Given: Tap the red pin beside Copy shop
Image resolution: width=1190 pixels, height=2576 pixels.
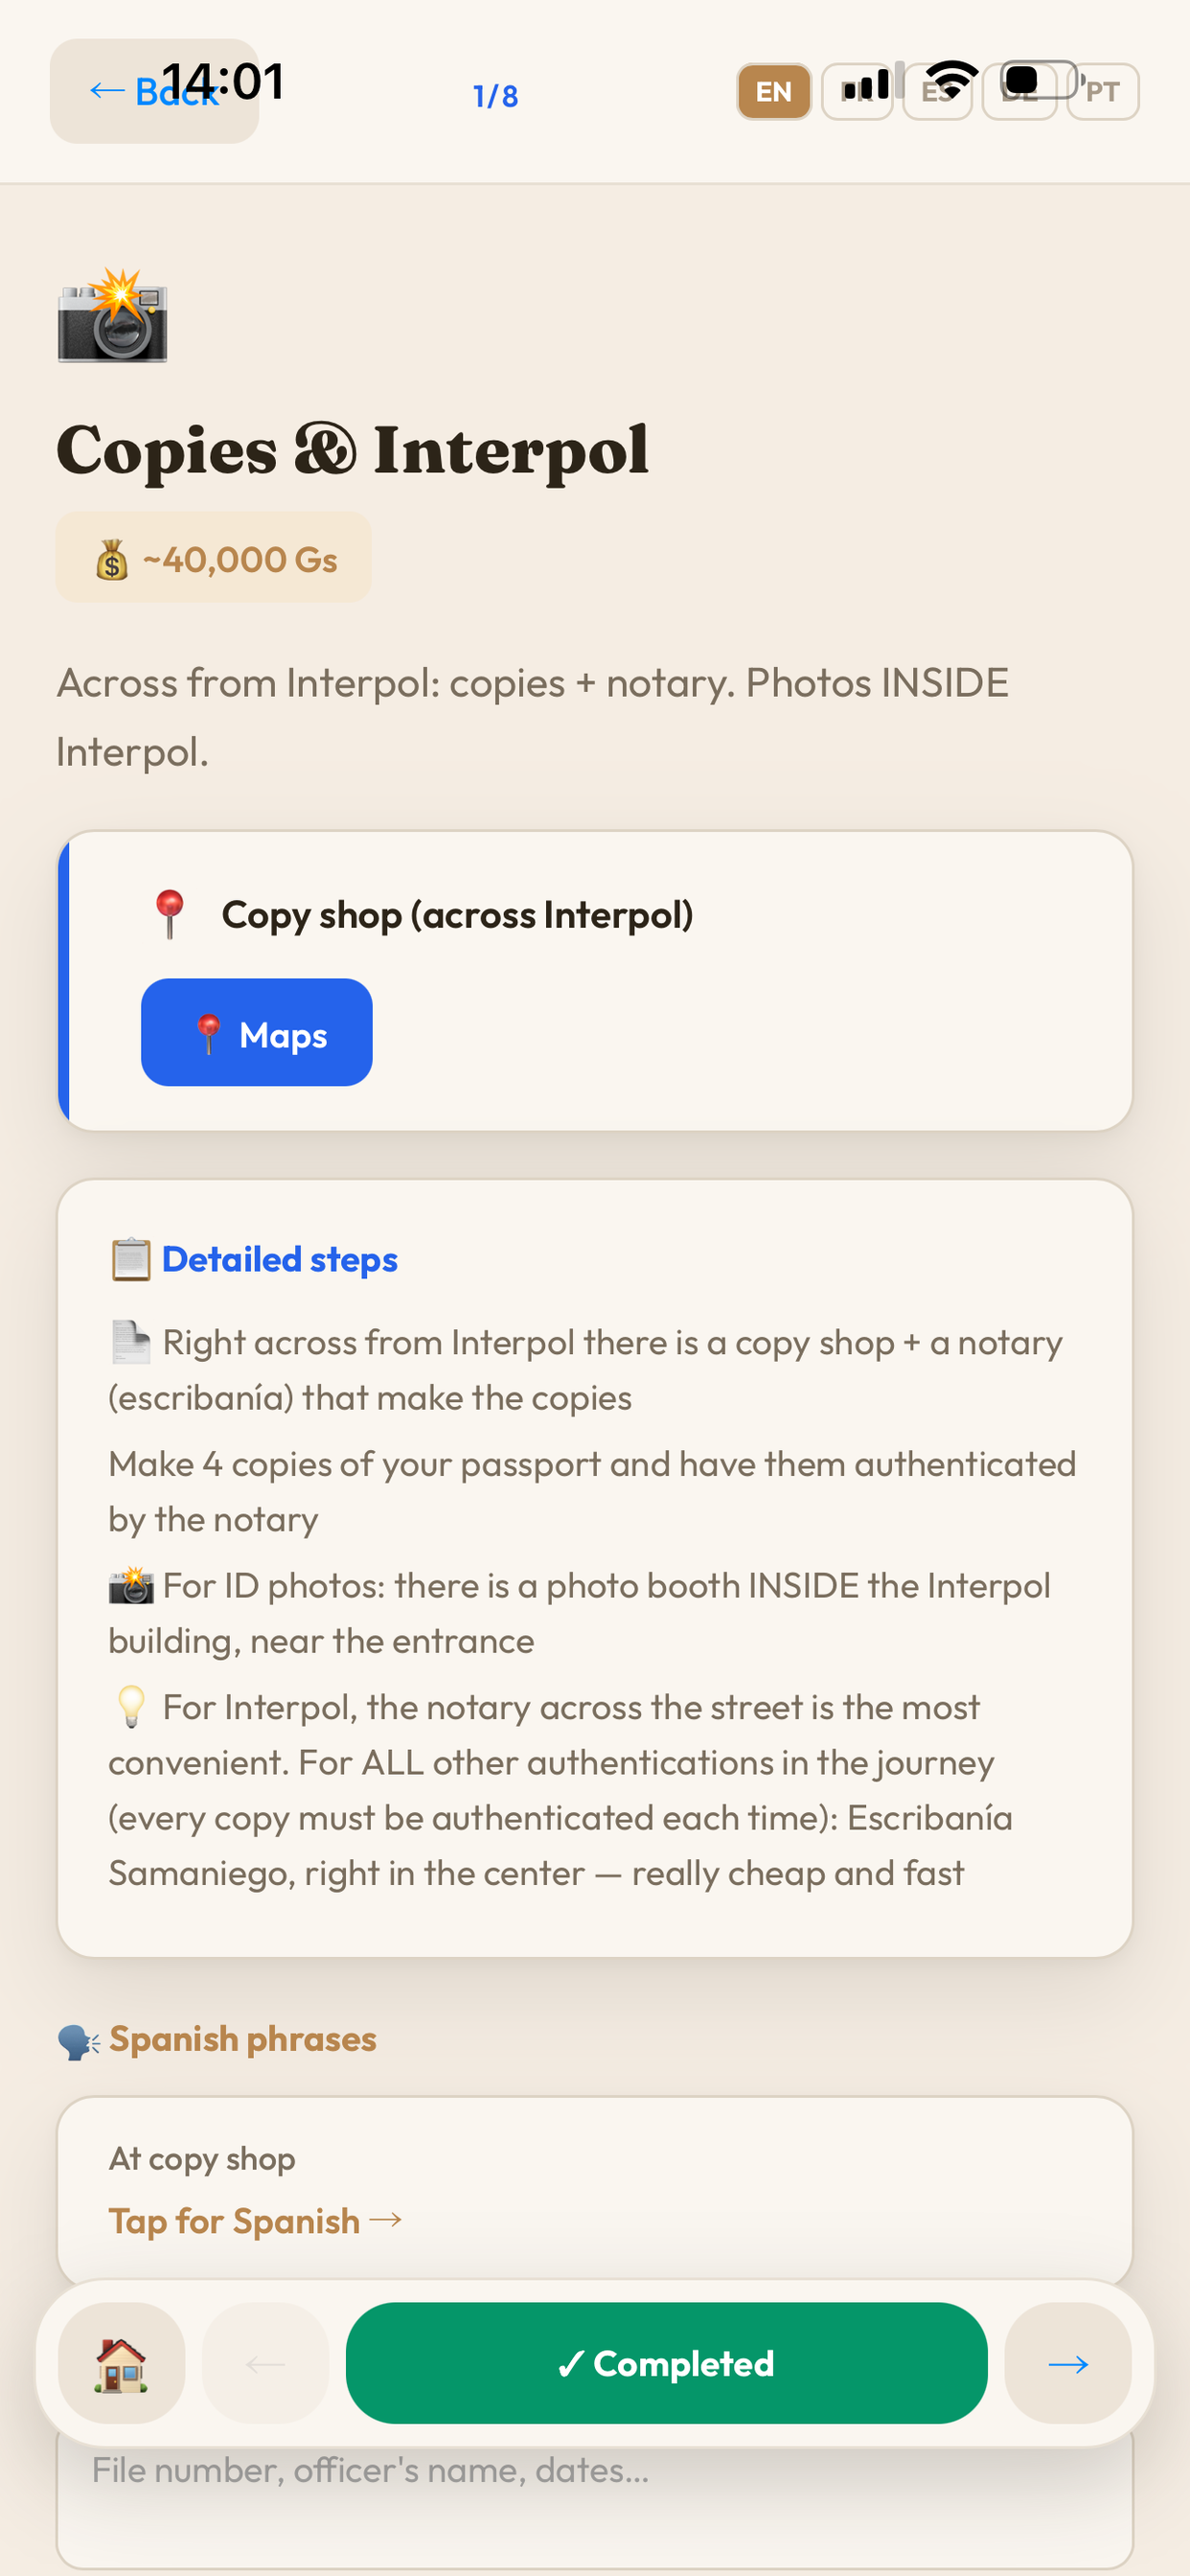Looking at the screenshot, I should pyautogui.click(x=169, y=914).
